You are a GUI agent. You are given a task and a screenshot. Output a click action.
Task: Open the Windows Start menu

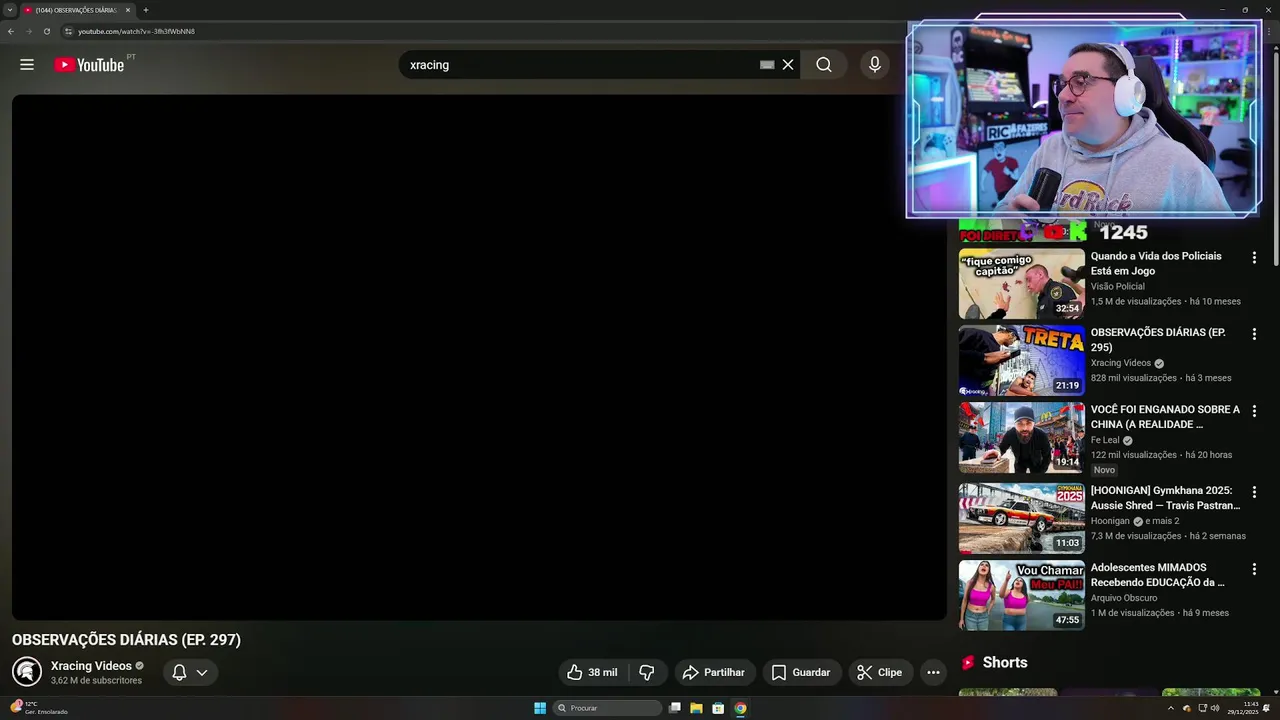point(540,708)
